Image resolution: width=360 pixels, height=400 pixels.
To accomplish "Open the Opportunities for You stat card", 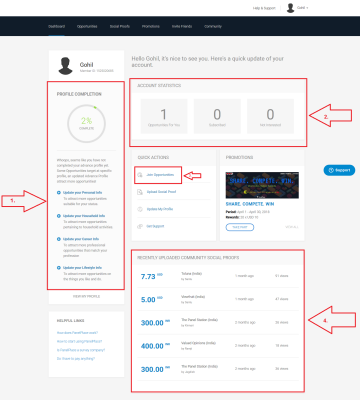I will point(164,116).
